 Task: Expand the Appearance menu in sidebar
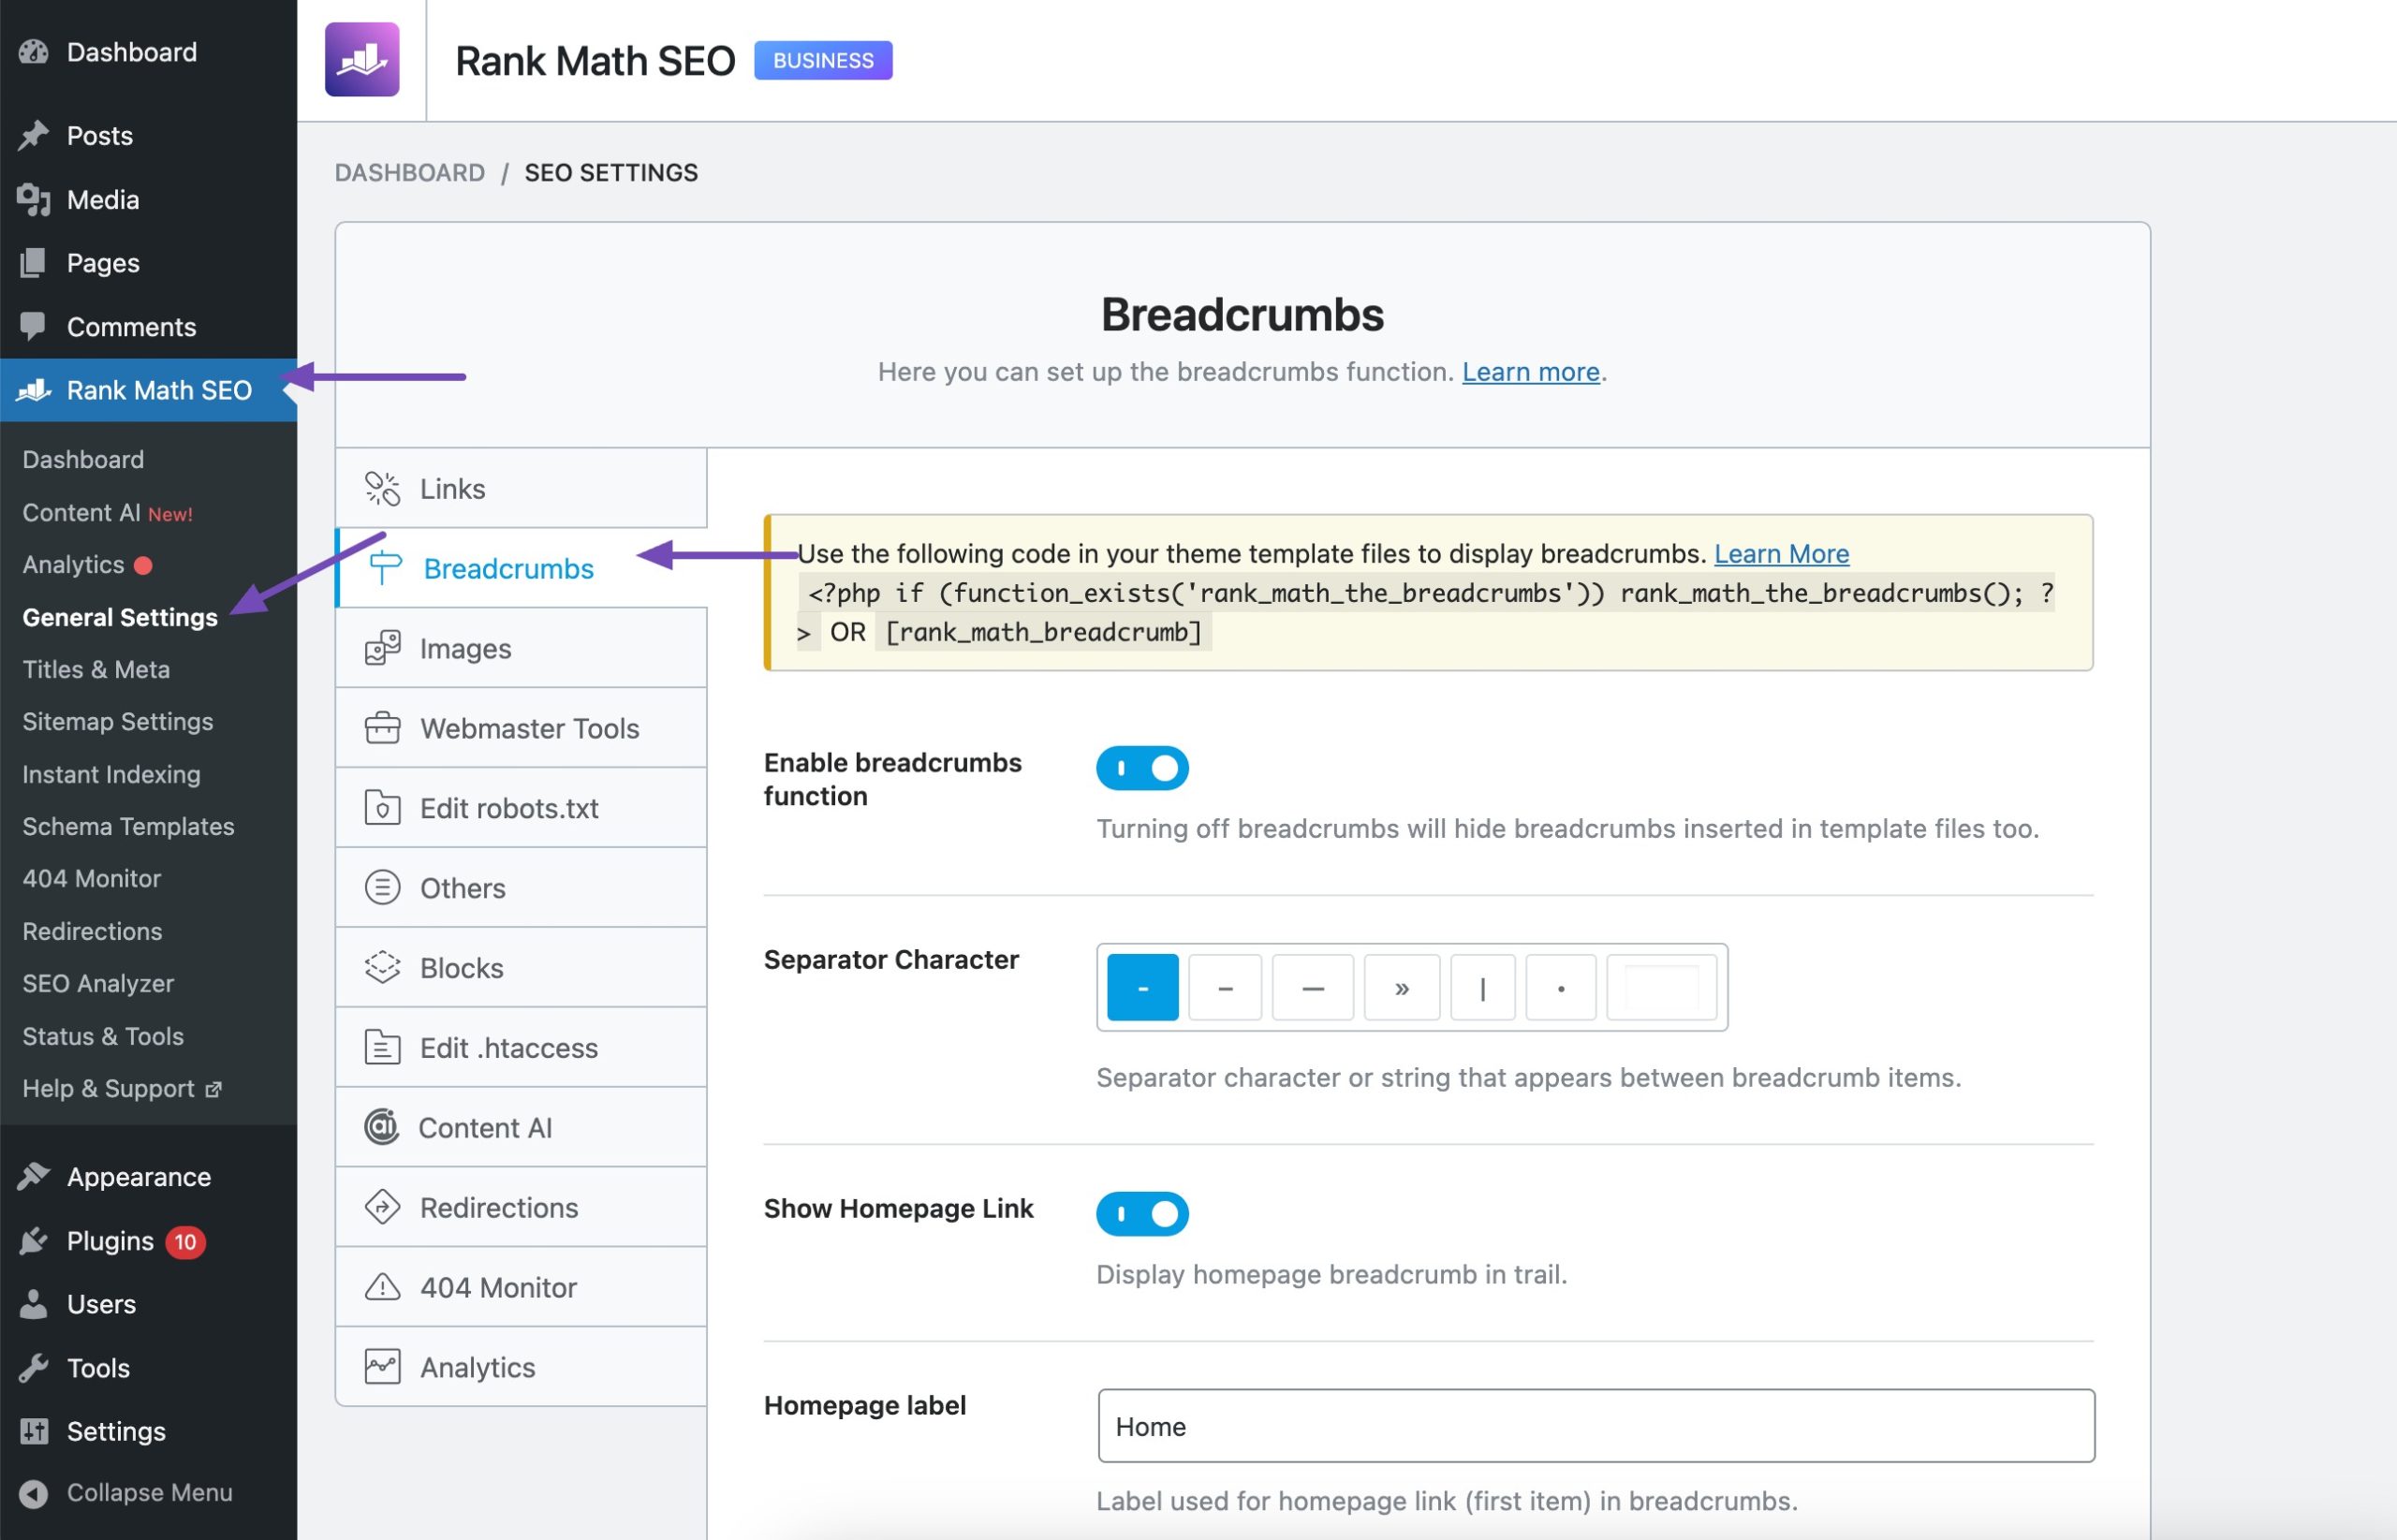[138, 1177]
